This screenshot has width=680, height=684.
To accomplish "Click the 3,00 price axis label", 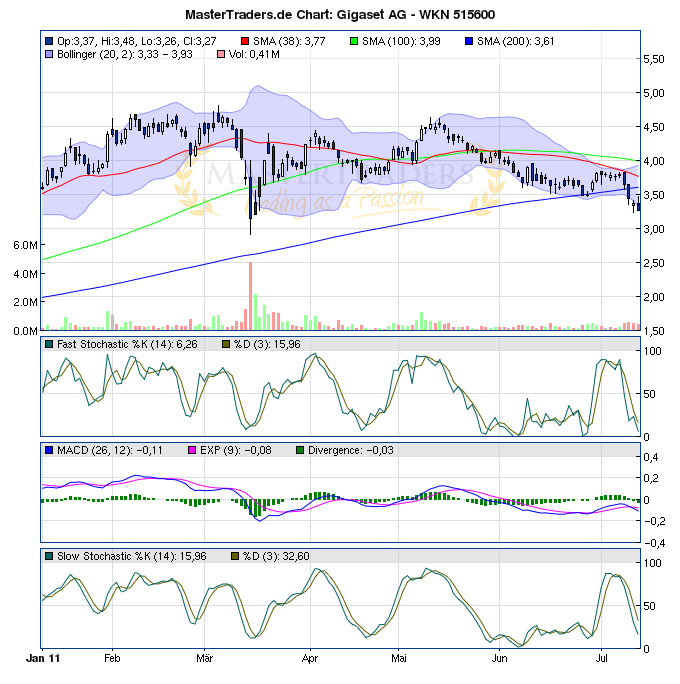I will (x=654, y=229).
